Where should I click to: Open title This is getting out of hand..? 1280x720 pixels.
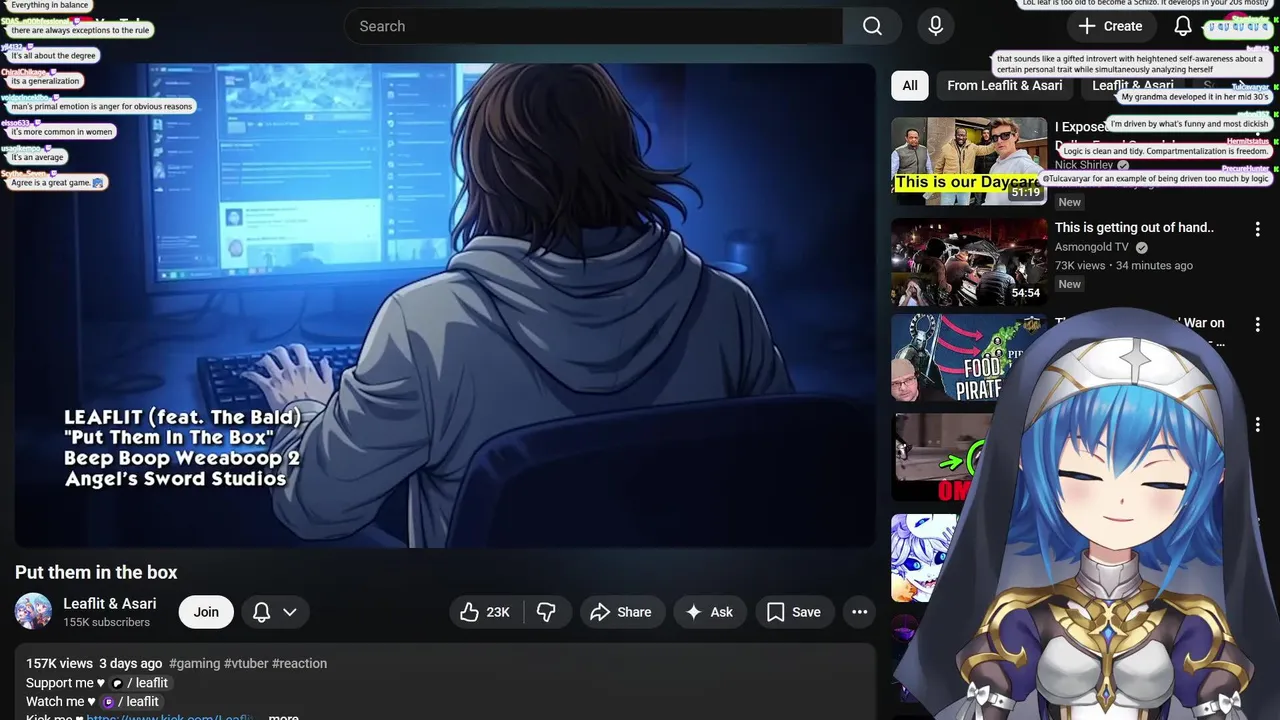(1134, 227)
